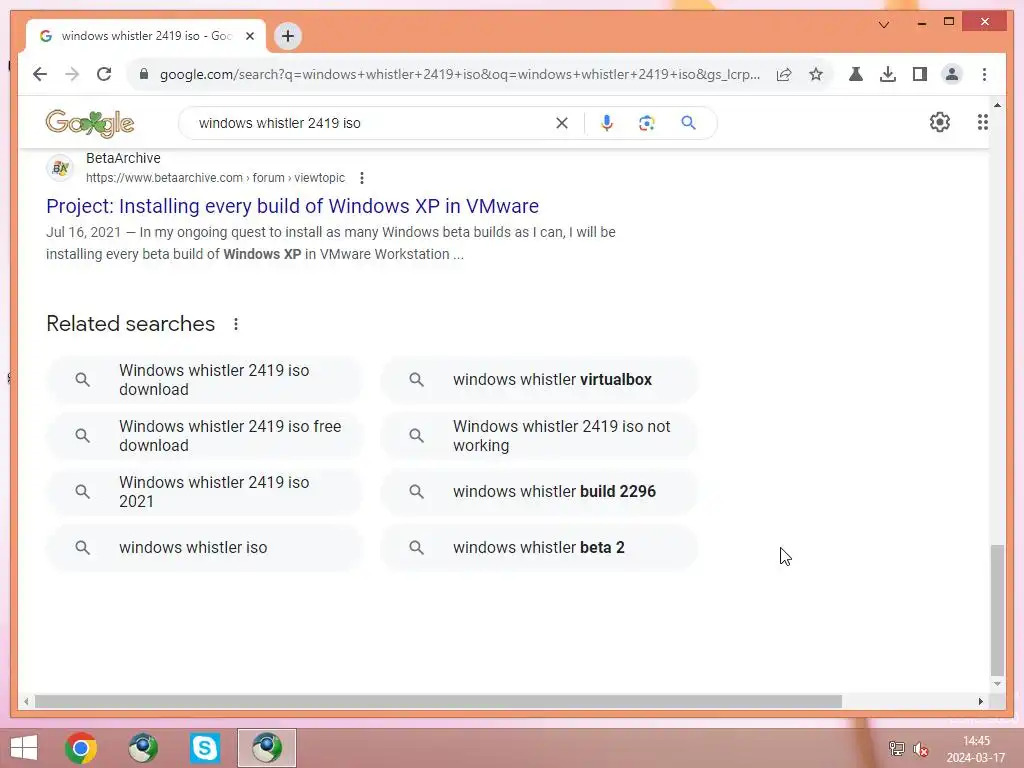1024x768 pixels.
Task: Click the scroll down arrow
Action: point(997,684)
